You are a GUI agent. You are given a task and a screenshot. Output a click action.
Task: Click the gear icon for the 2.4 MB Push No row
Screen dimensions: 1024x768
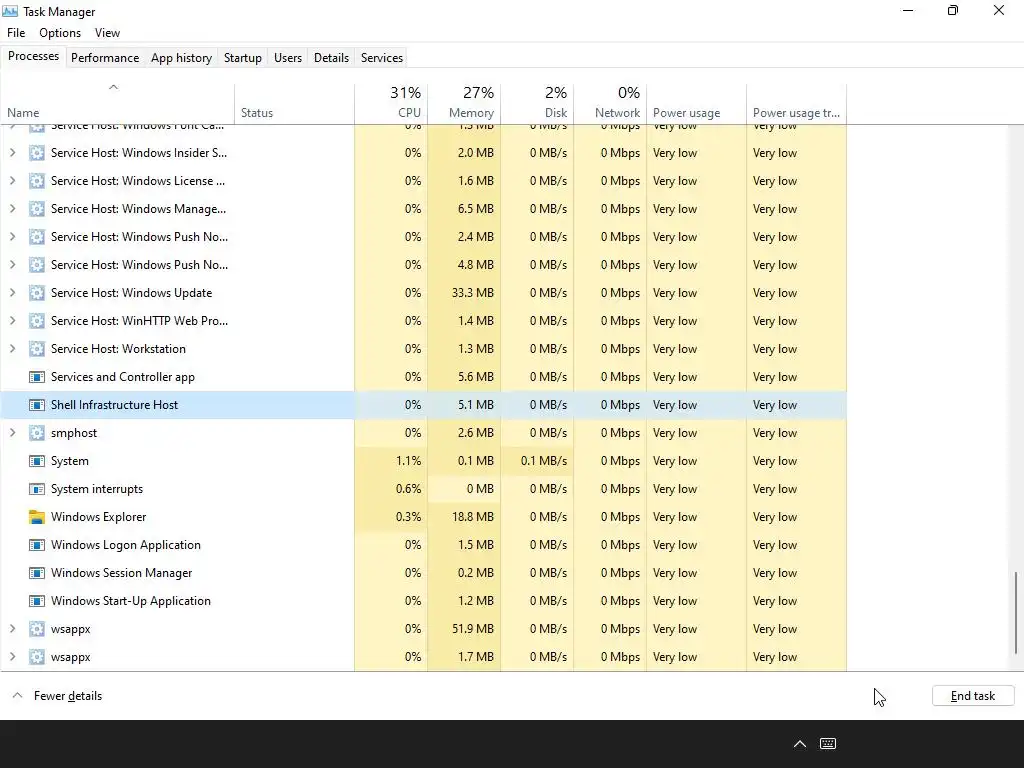tap(37, 237)
